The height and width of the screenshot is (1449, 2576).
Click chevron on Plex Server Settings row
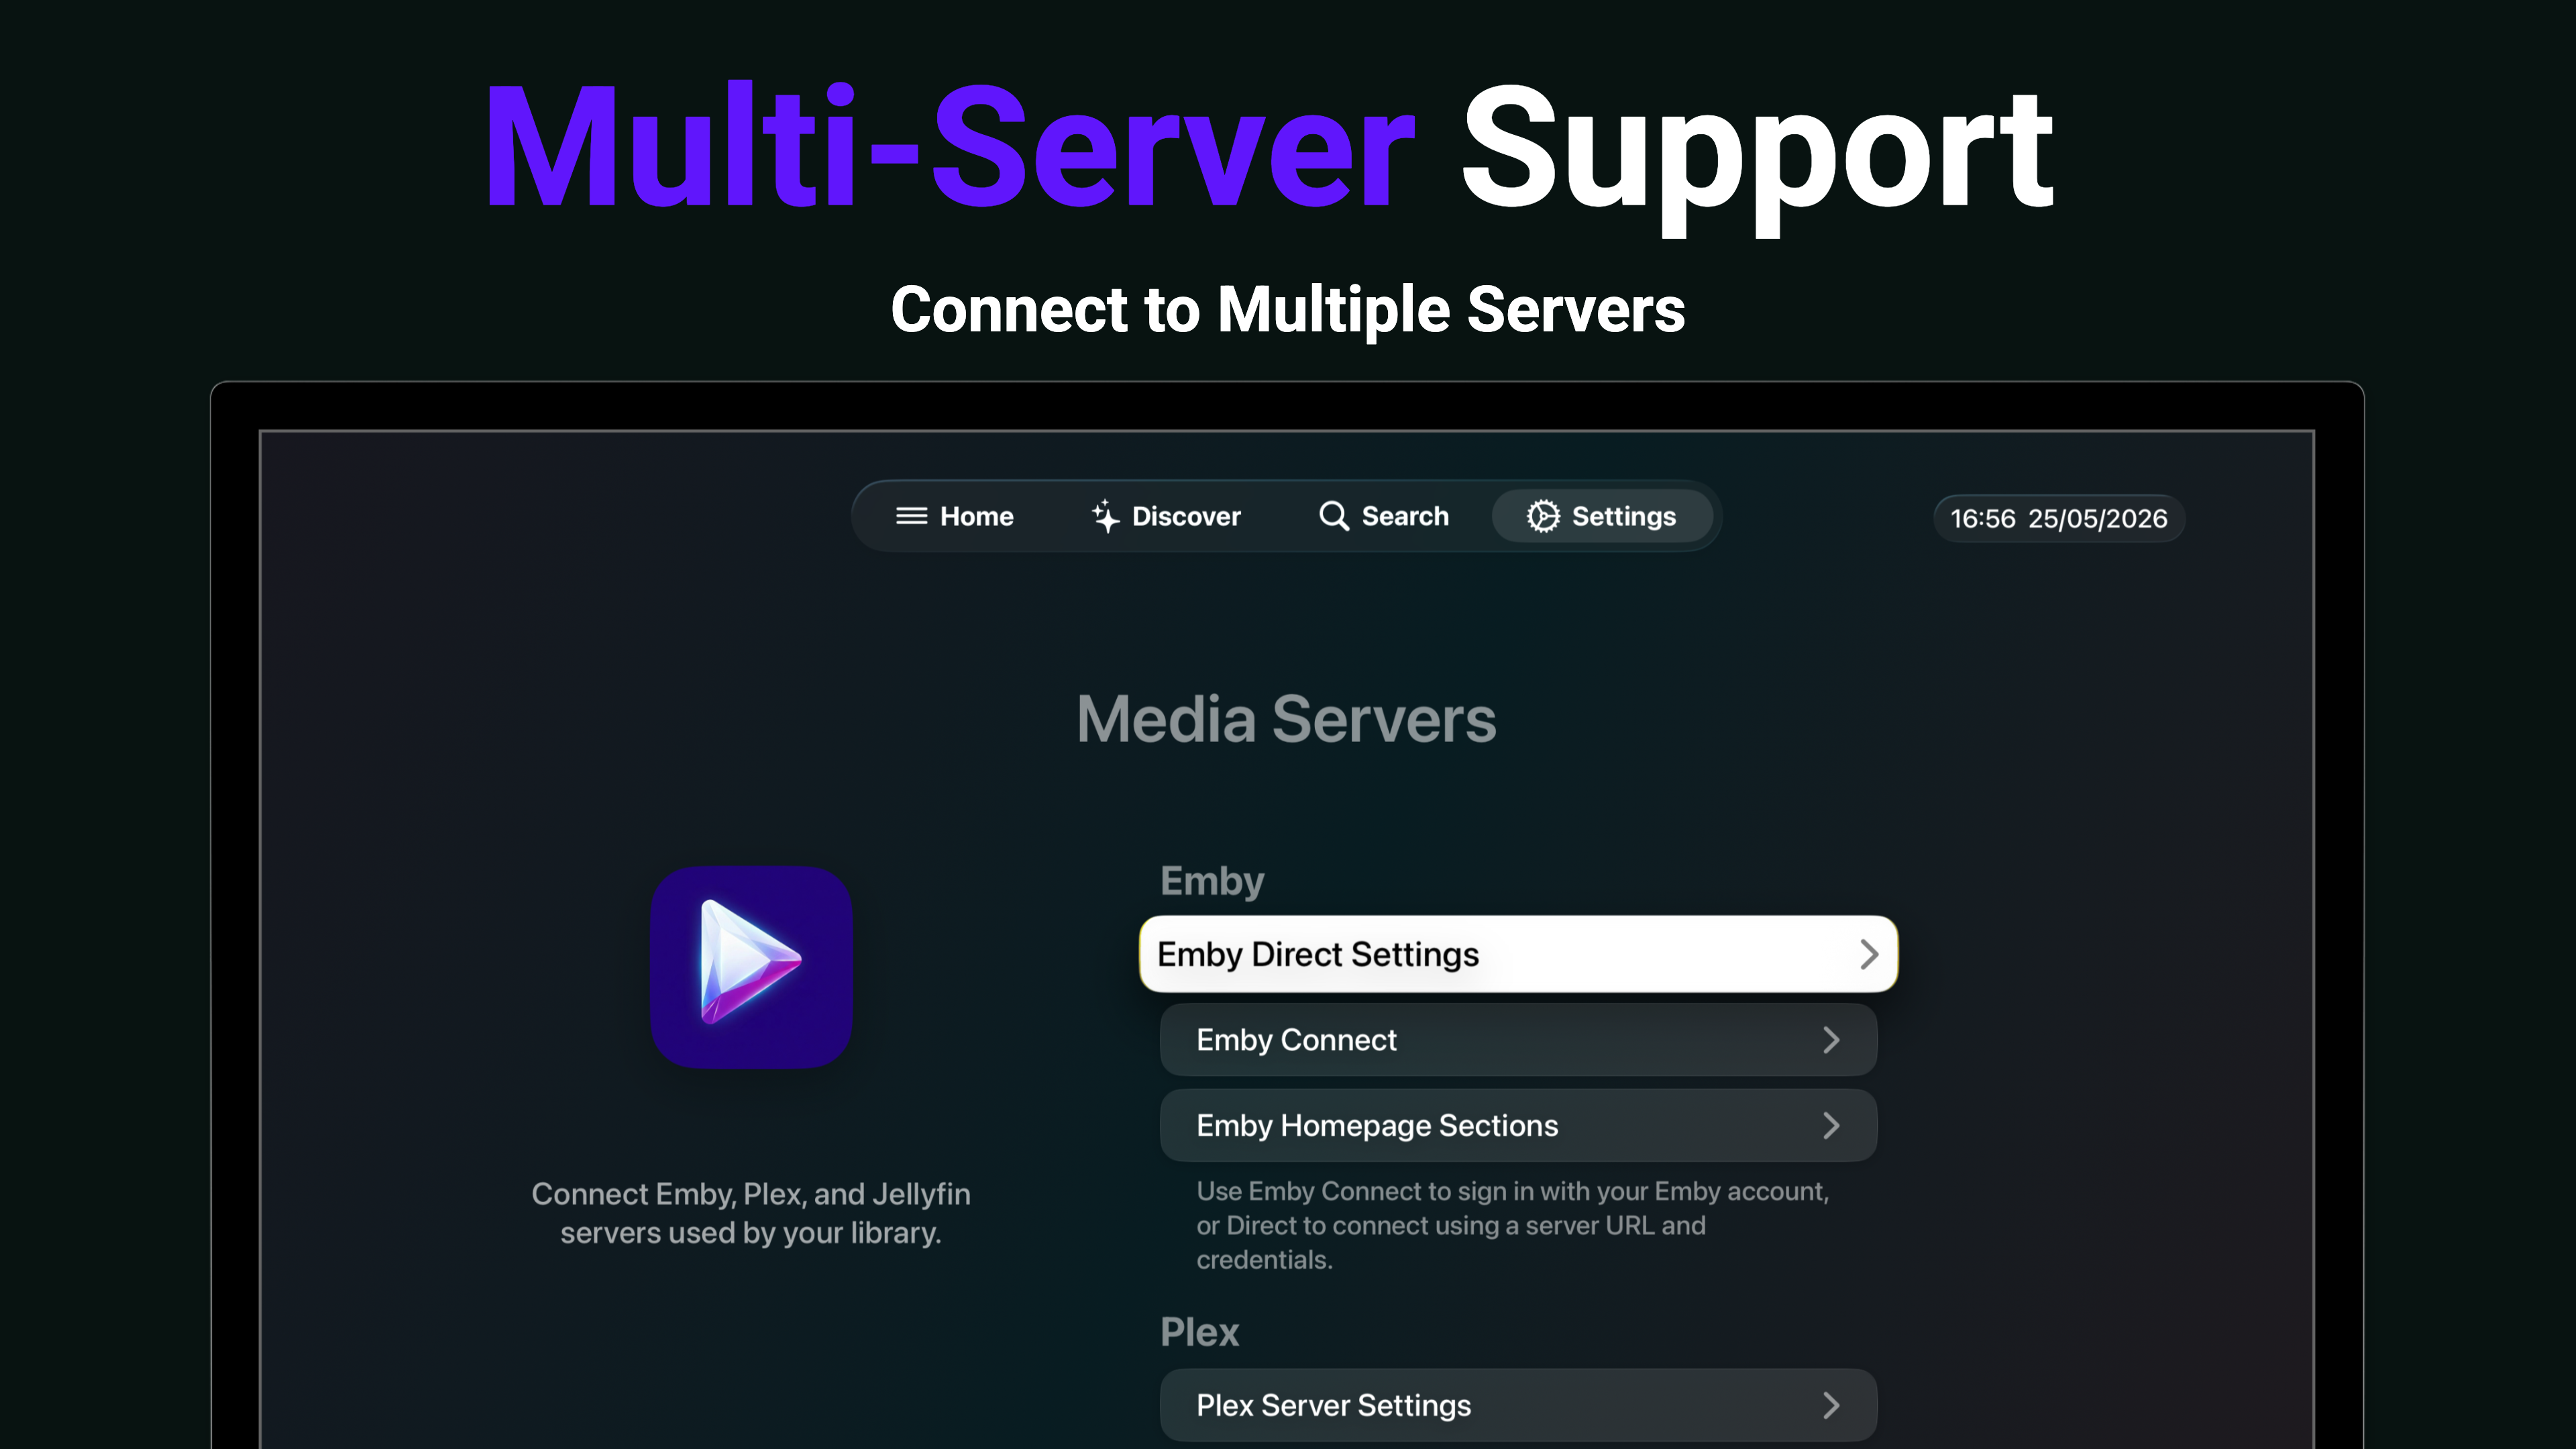pyautogui.click(x=1831, y=1405)
